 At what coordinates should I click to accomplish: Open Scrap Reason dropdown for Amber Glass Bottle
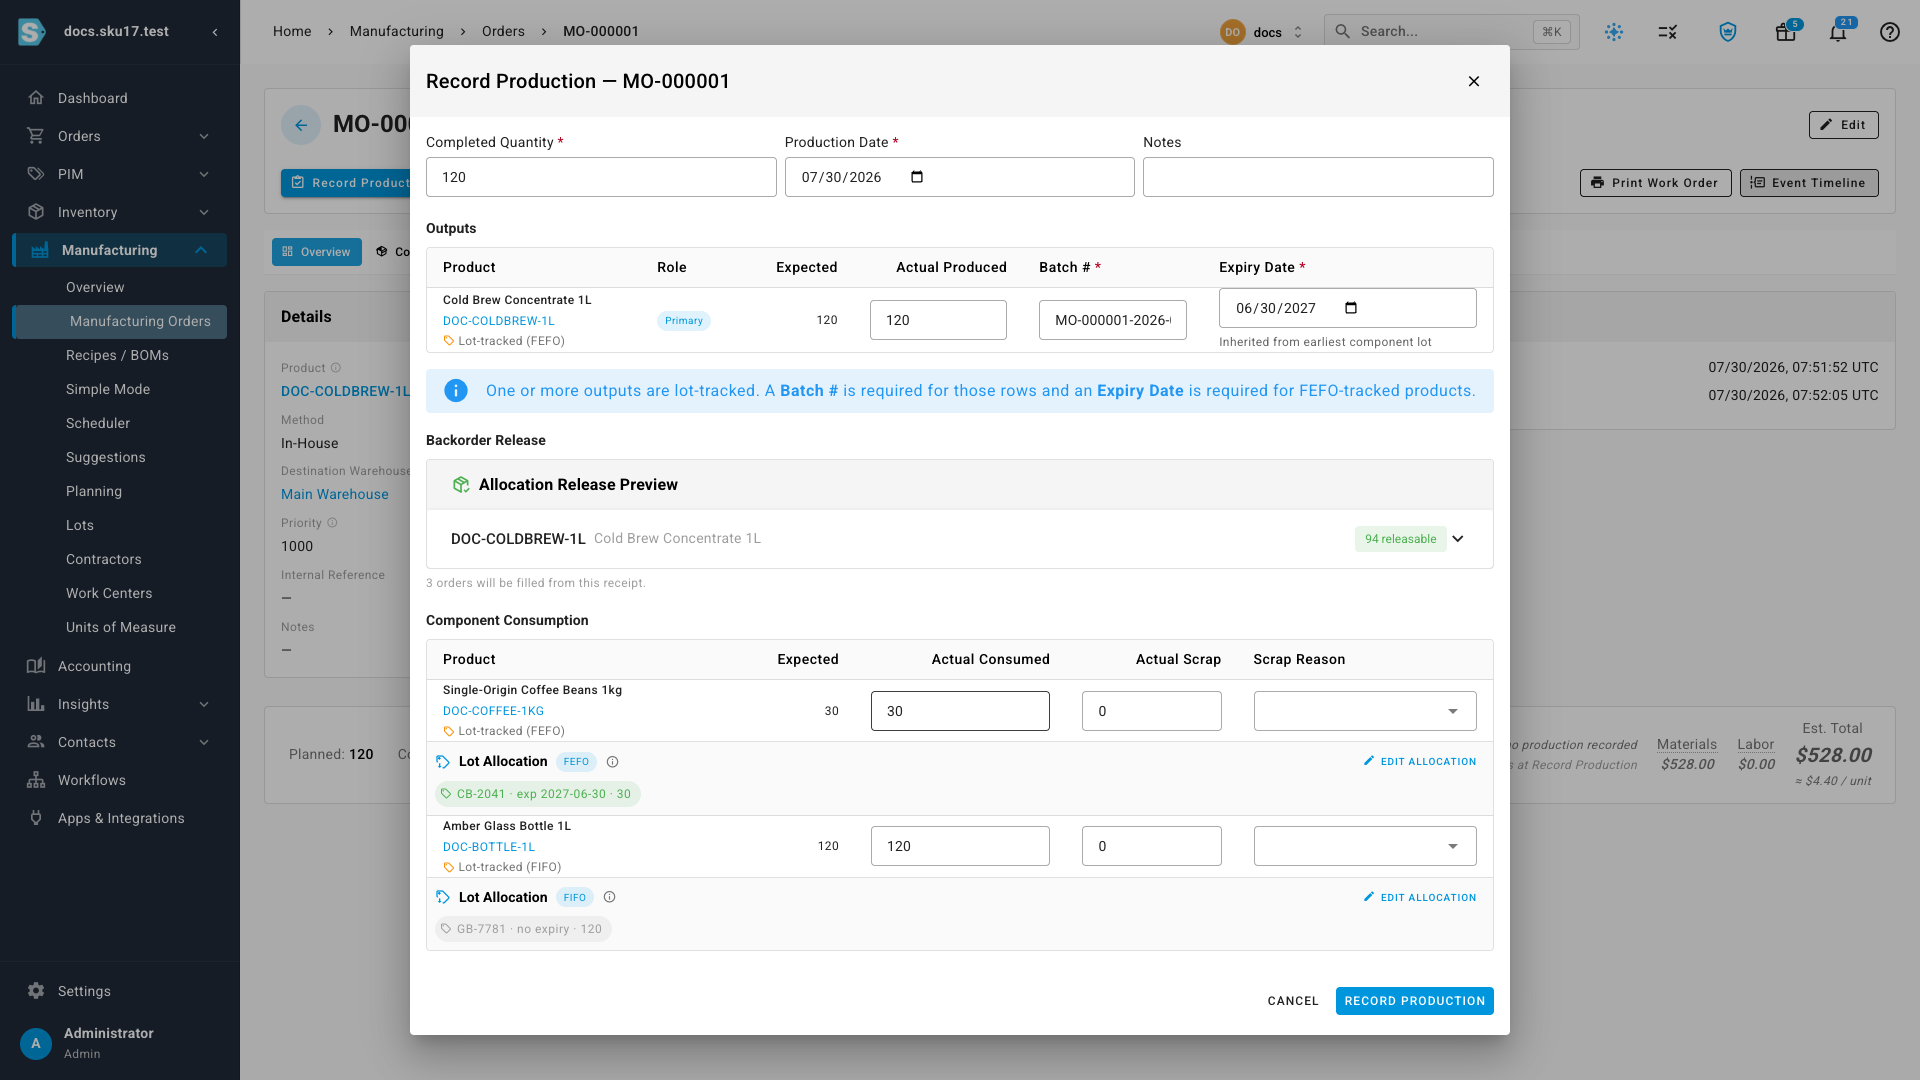click(x=1365, y=846)
